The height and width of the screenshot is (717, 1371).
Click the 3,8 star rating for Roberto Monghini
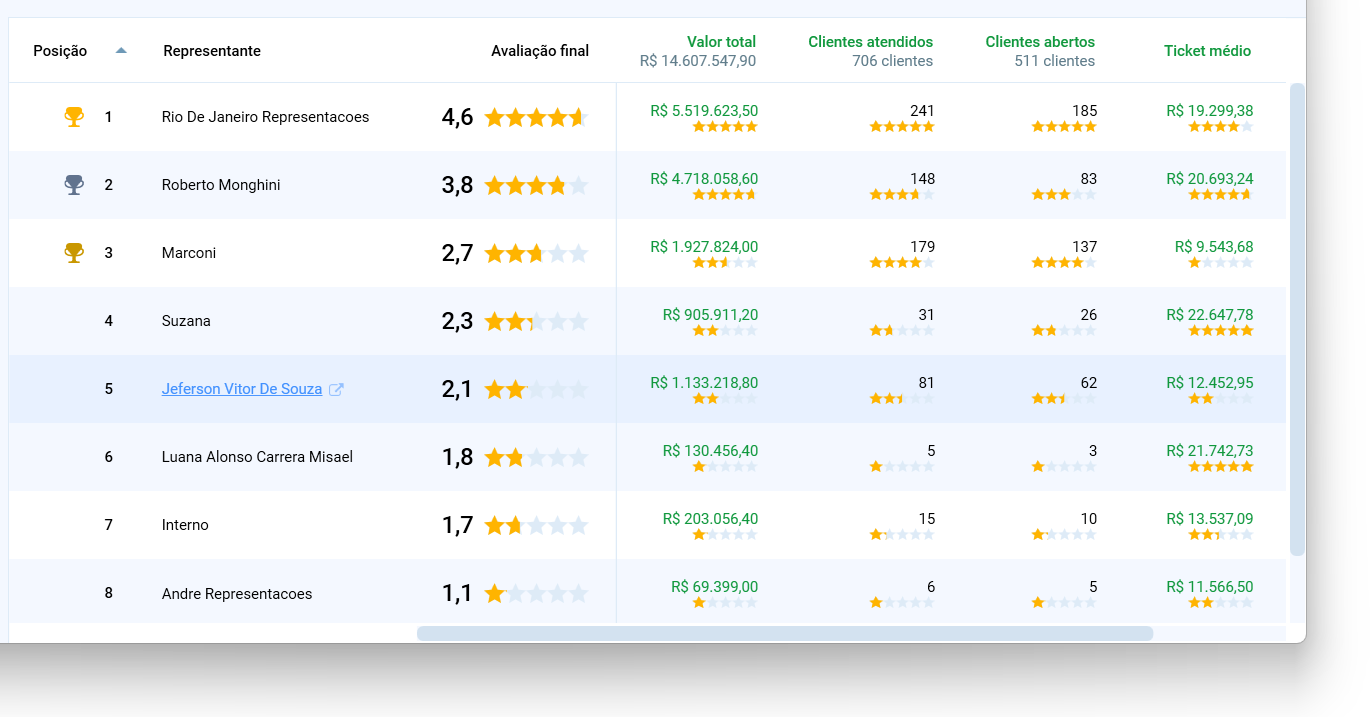click(535, 185)
